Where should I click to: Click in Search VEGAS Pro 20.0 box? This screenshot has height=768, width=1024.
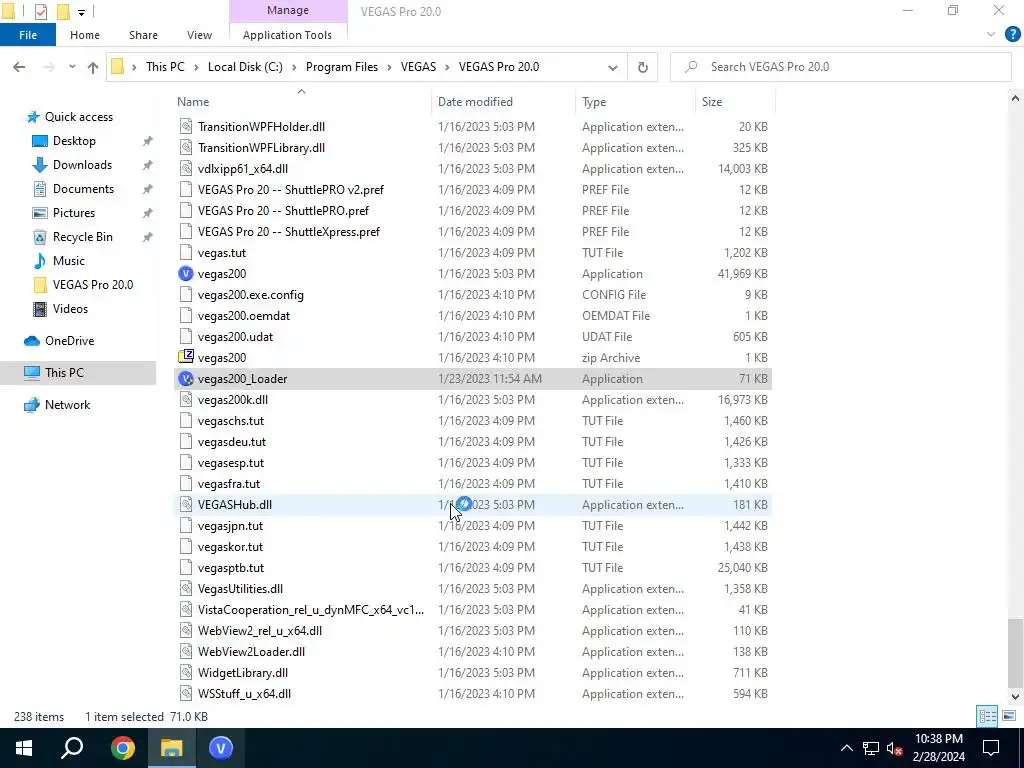[x=840, y=67]
